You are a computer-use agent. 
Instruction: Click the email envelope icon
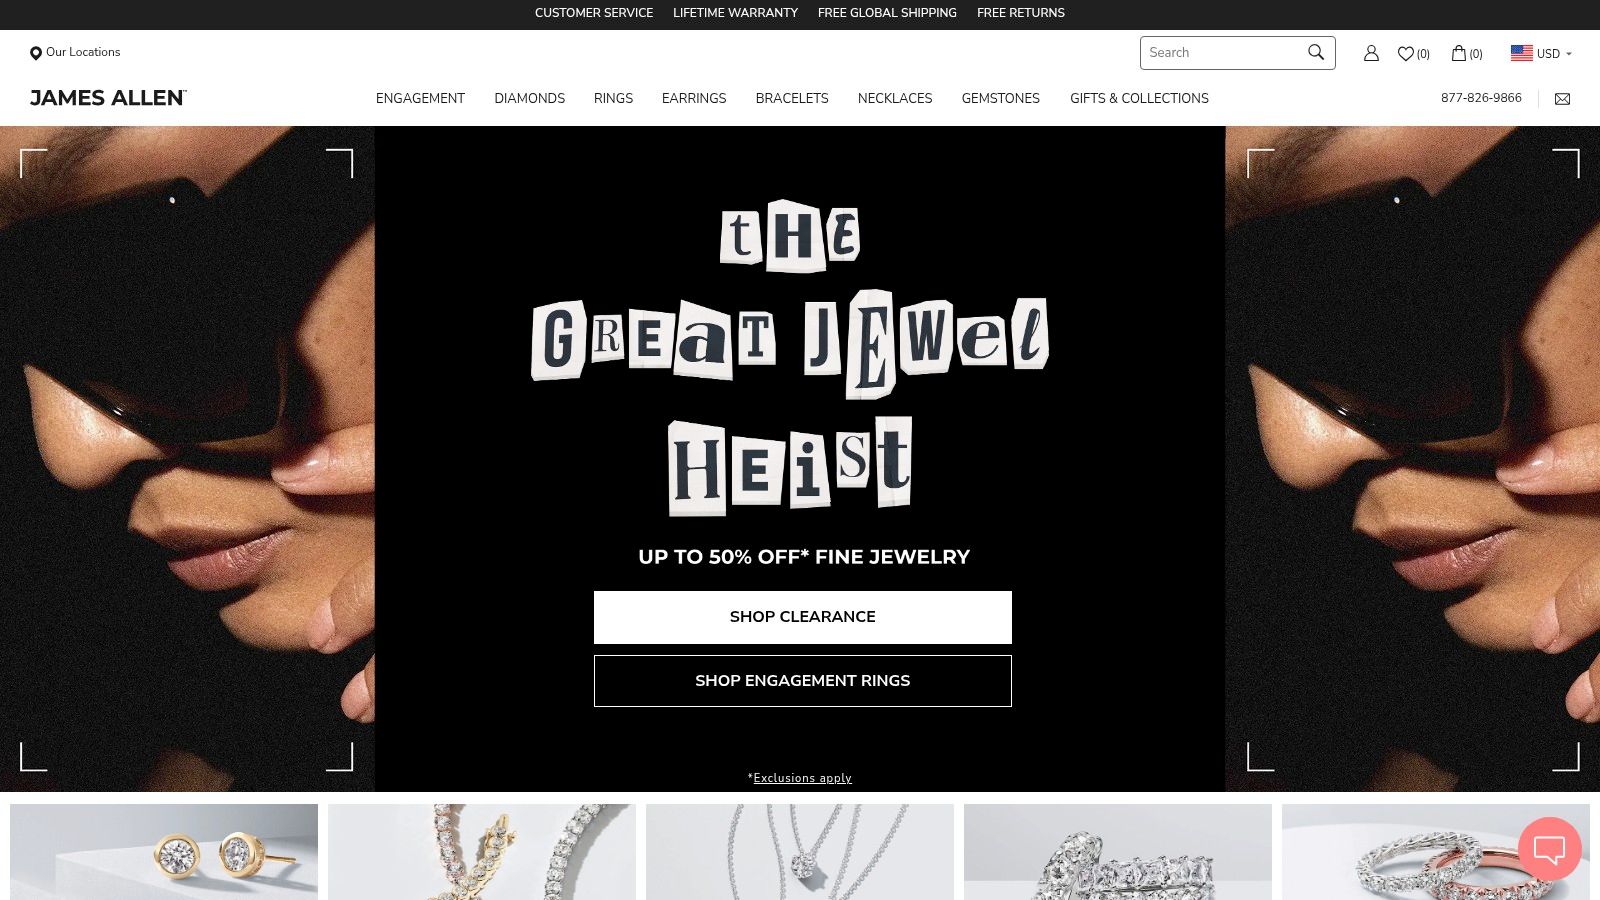tap(1562, 98)
